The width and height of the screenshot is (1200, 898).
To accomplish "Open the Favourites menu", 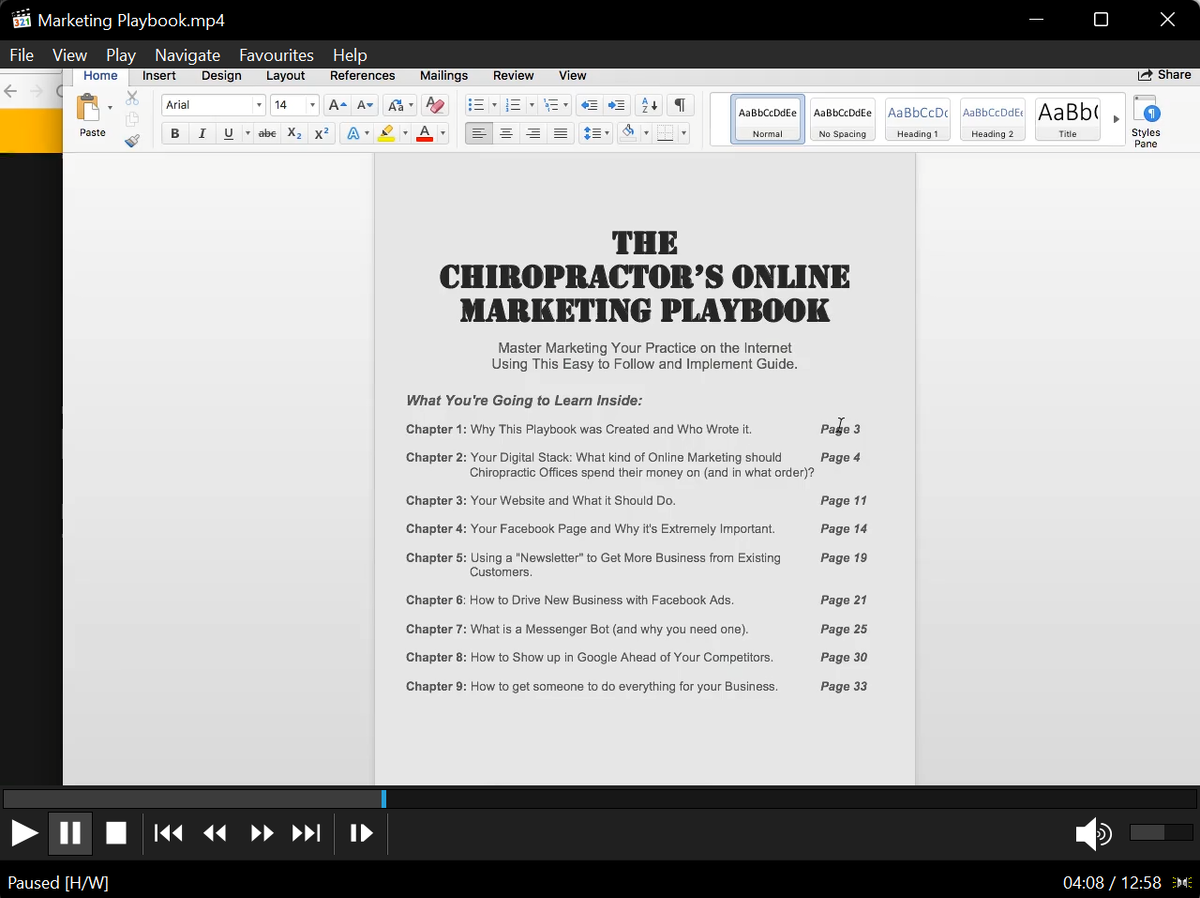I will [x=276, y=55].
